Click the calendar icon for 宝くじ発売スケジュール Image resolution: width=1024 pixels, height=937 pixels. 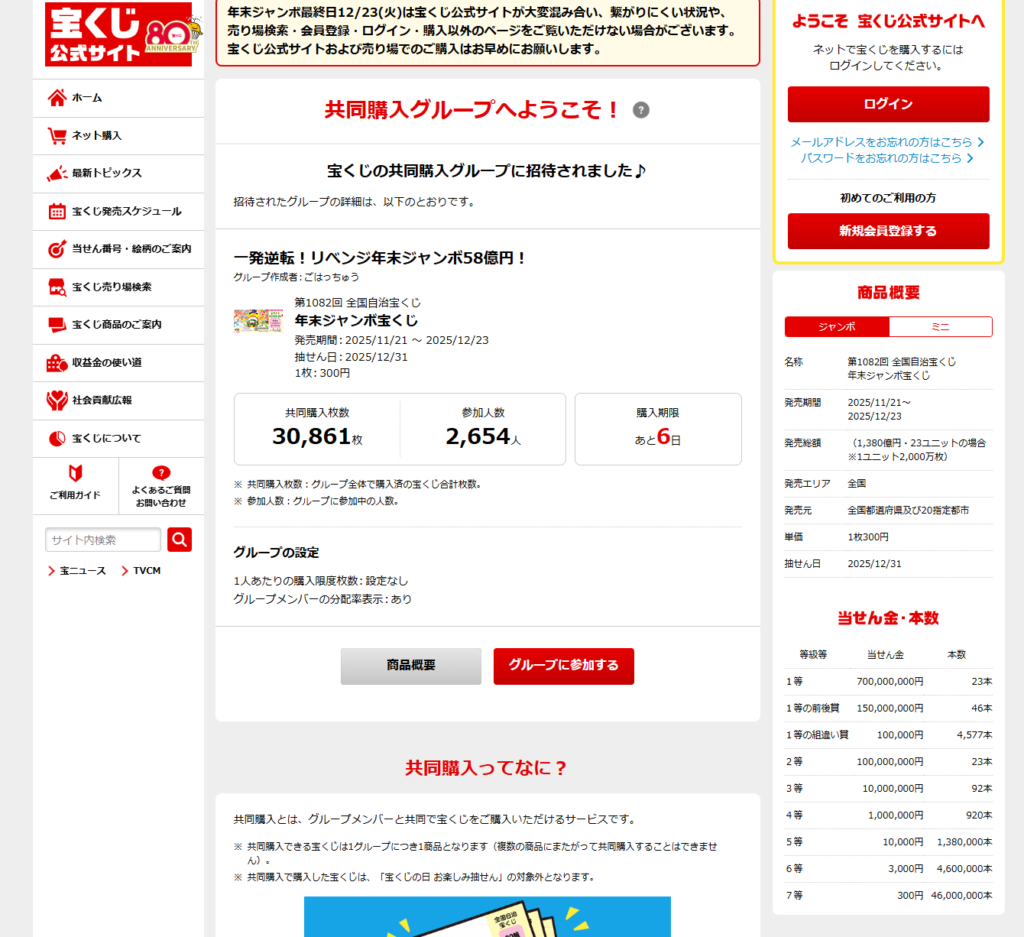(57, 211)
